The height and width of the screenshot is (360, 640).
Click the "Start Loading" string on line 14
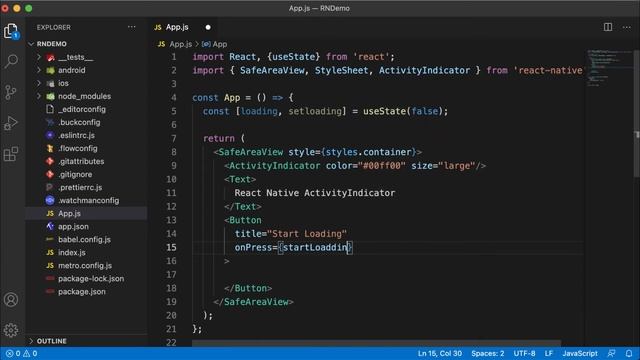[x=307, y=234]
